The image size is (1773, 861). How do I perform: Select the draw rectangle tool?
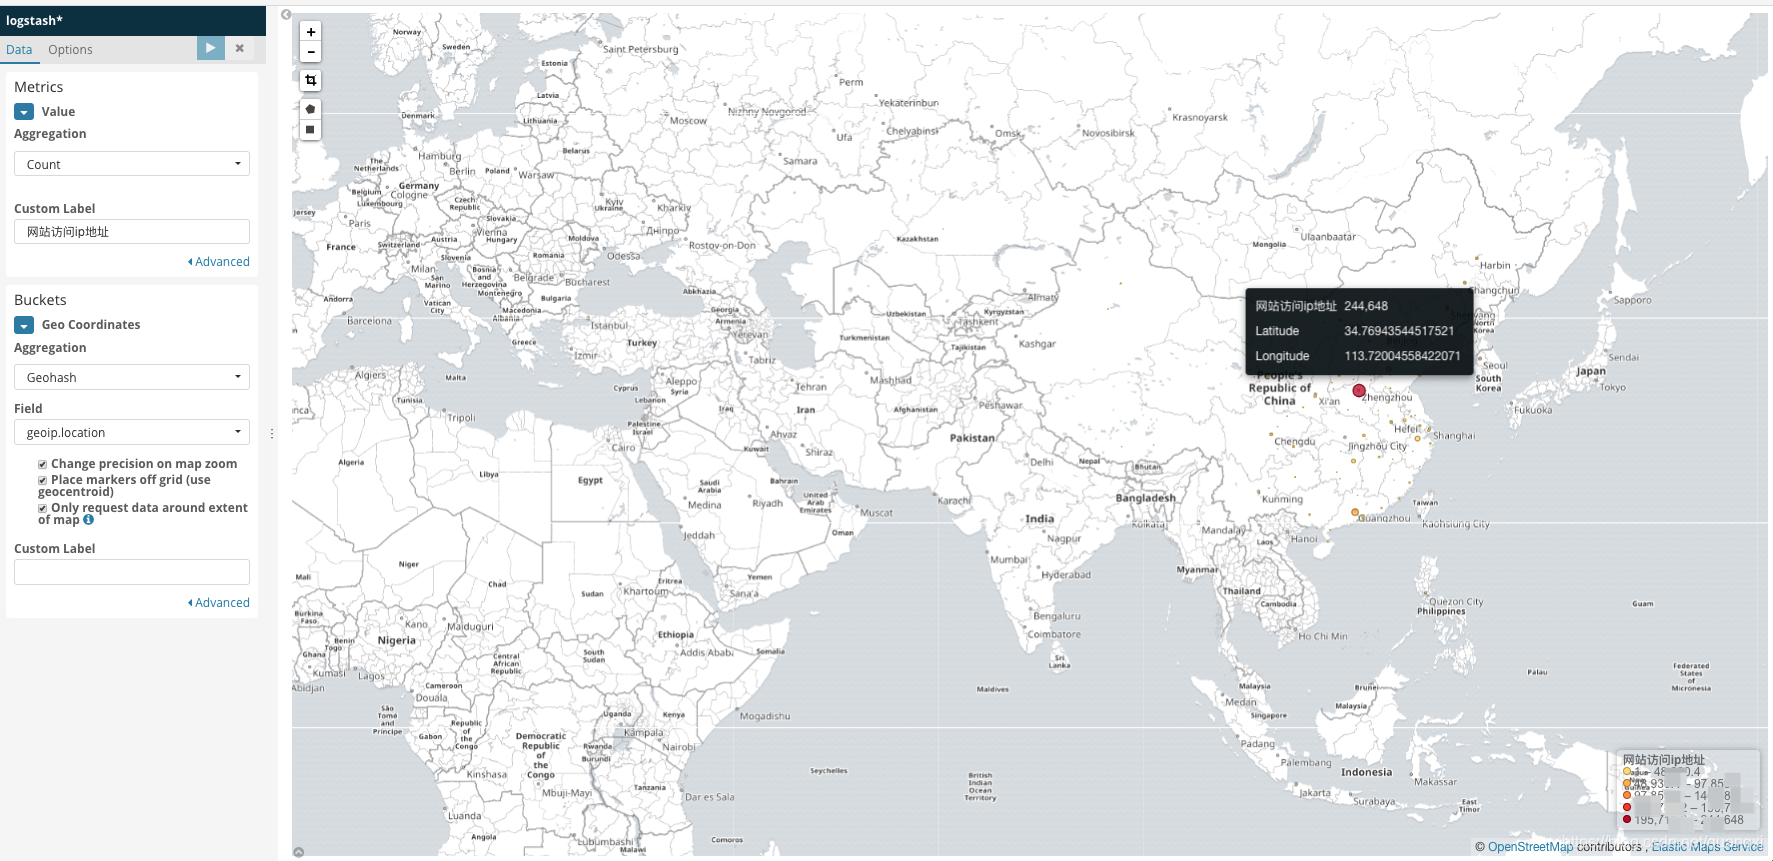311,130
